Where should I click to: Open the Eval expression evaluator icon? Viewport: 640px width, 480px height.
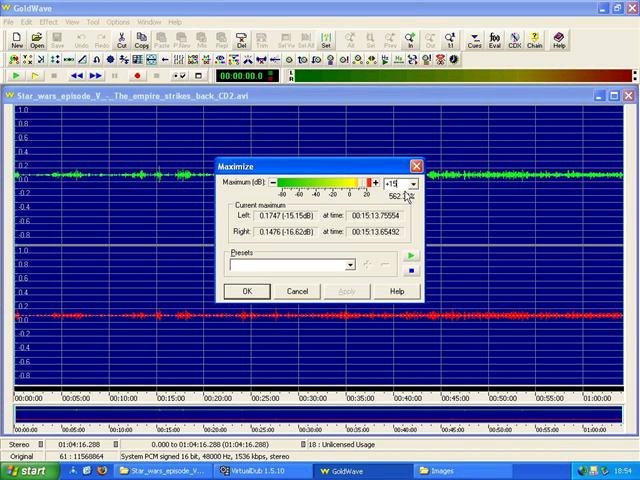(495, 40)
